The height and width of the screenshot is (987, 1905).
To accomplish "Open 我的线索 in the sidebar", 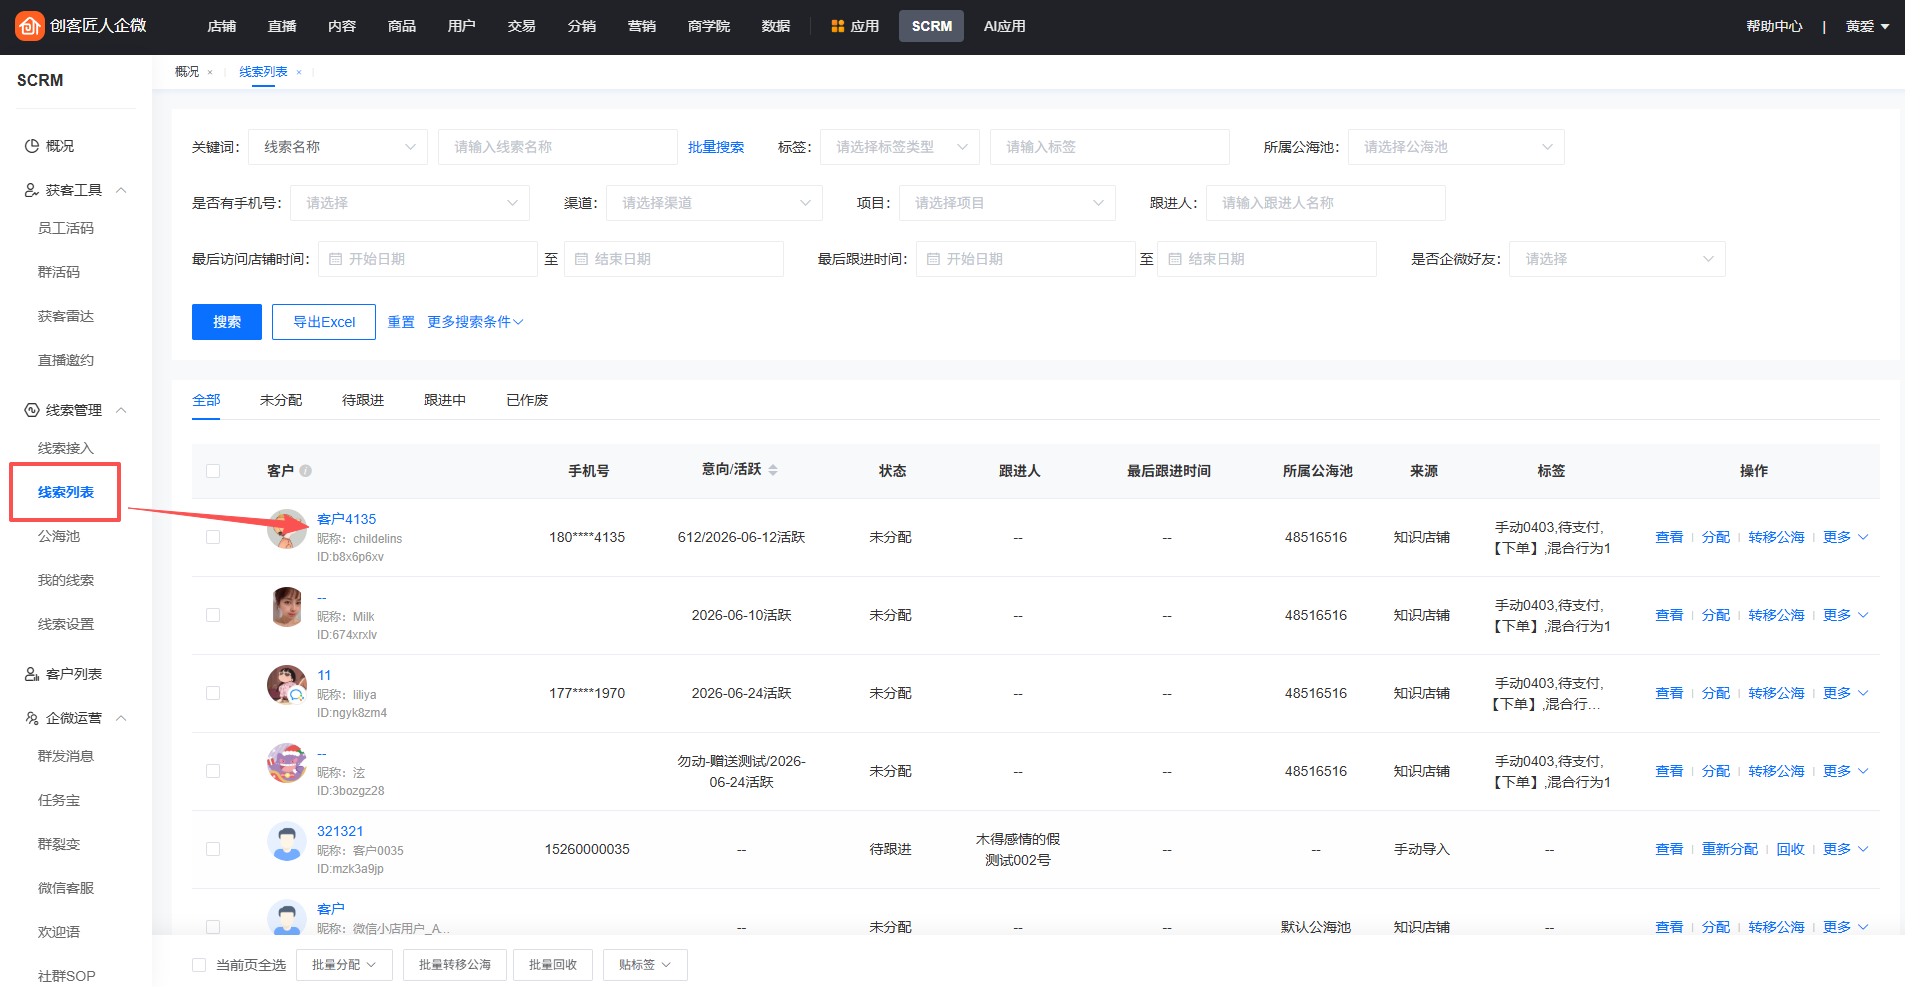I will (66, 580).
